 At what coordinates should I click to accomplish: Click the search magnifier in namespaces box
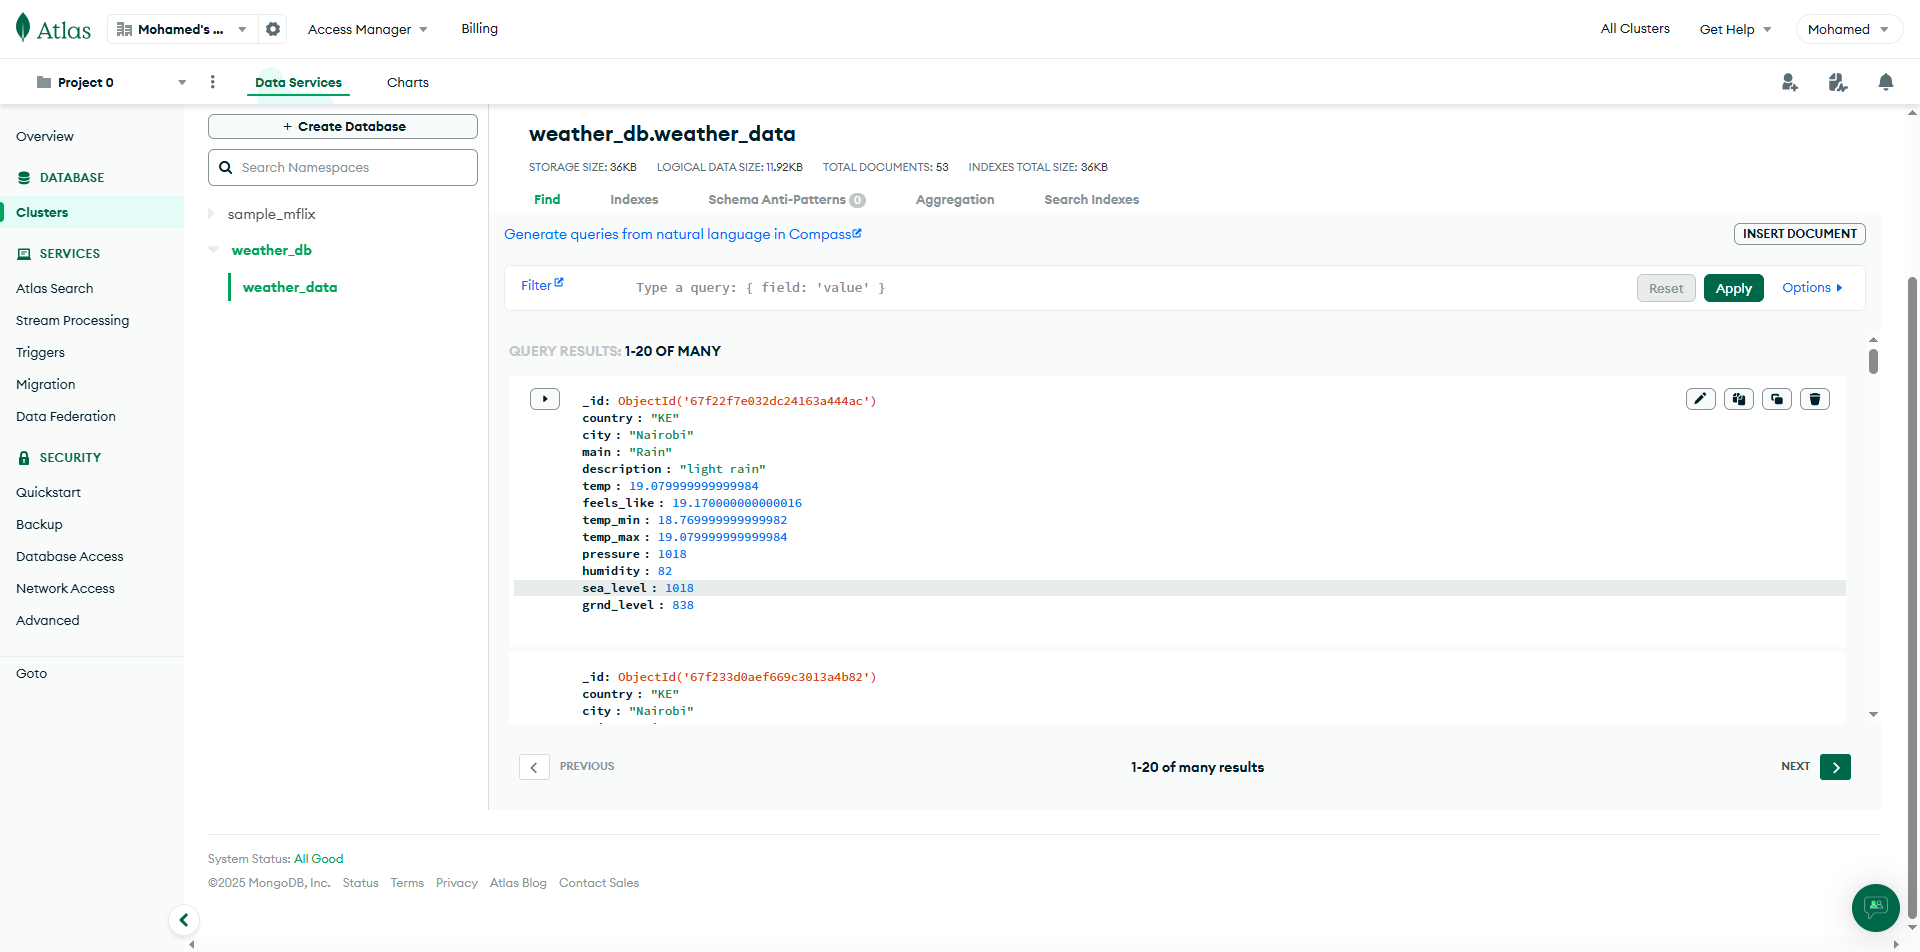226,168
